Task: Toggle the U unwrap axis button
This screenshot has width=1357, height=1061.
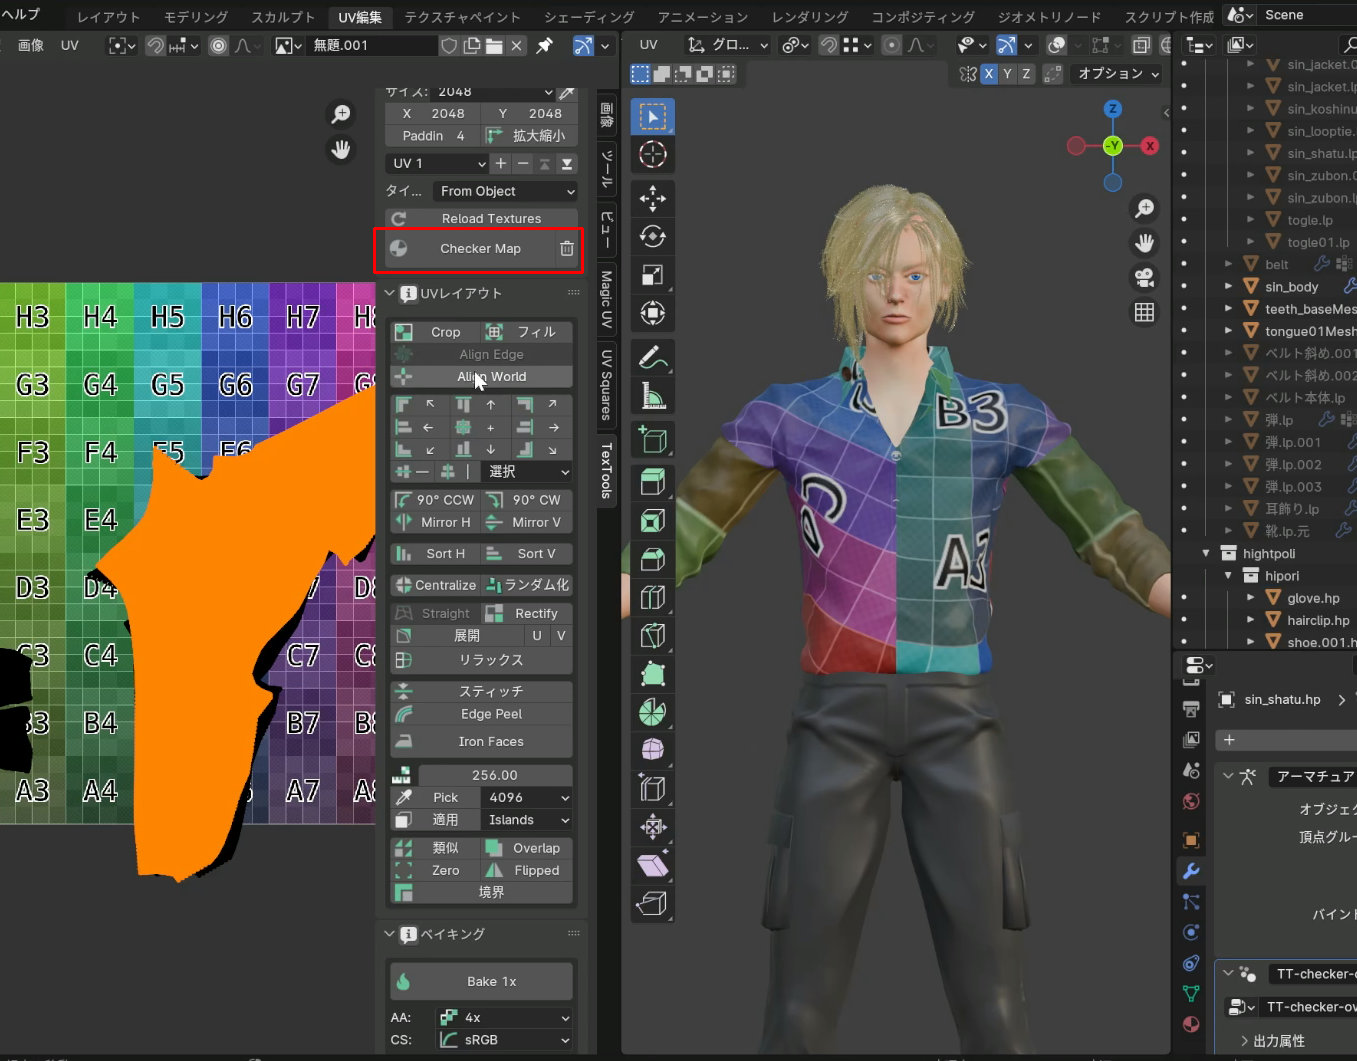Action: coord(537,636)
